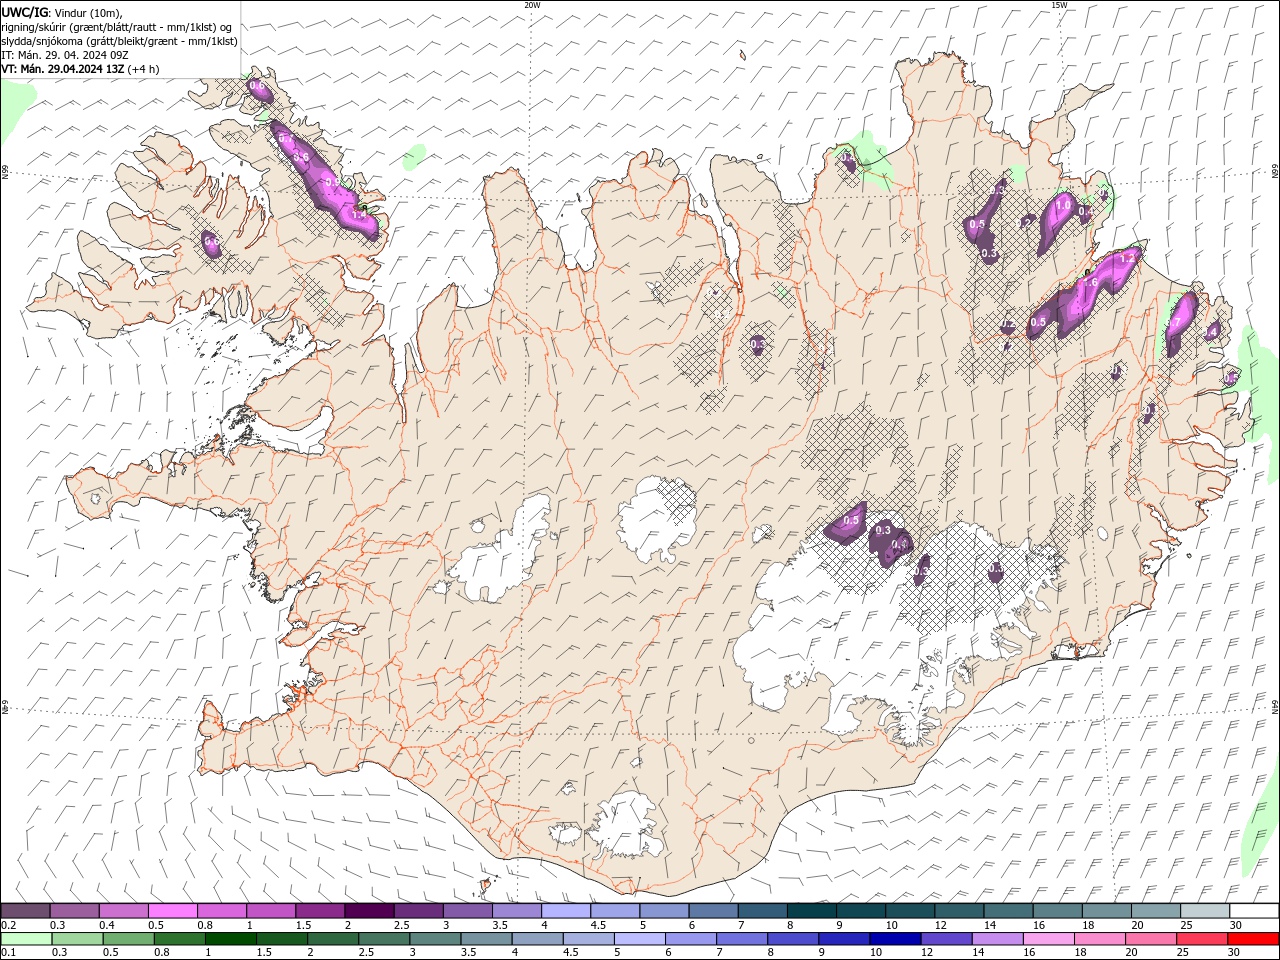Screen dimensions: 1280x960
Task: Click the top-row legend number 2.5
Action: (401, 925)
